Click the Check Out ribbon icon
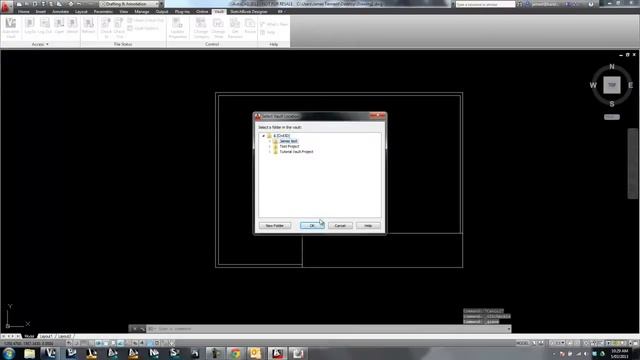 (x=119, y=28)
